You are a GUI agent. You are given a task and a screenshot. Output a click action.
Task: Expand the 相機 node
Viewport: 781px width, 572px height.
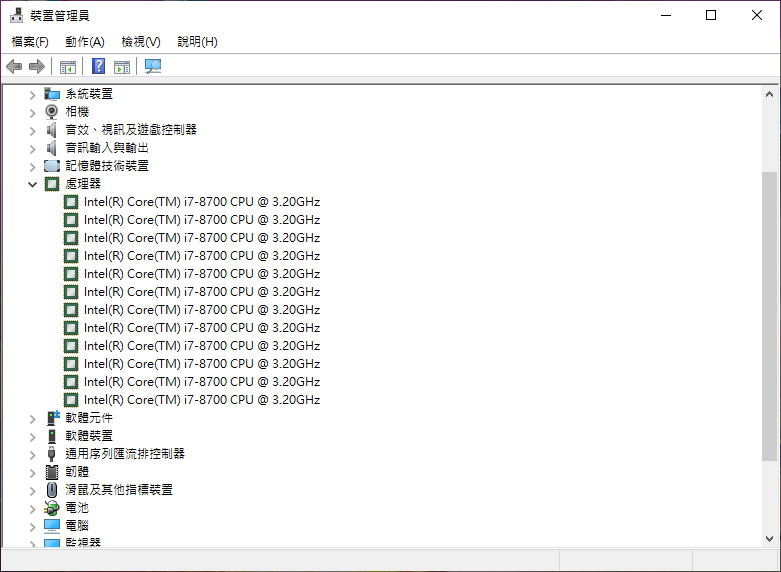32,113
